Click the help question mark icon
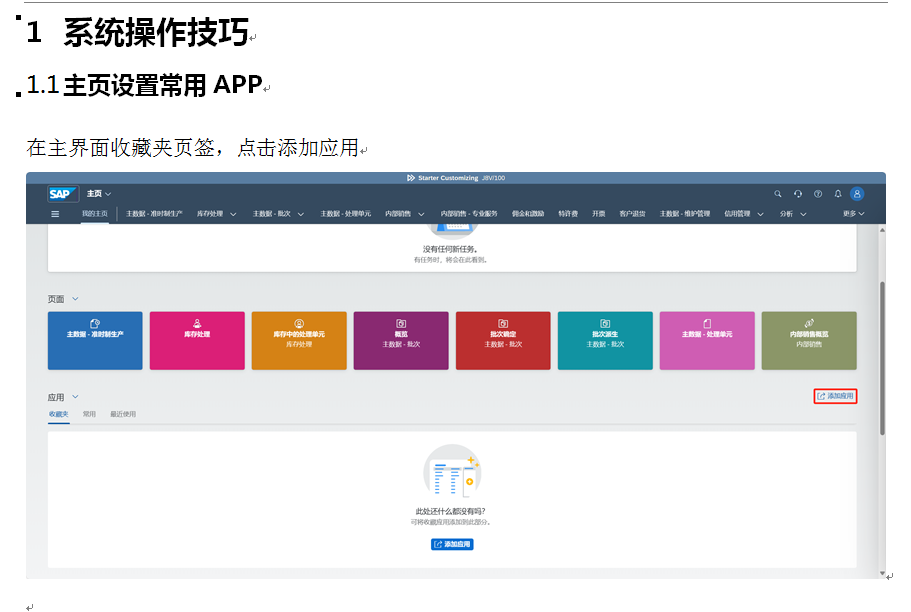The height and width of the screenshot is (612, 911). [818, 194]
